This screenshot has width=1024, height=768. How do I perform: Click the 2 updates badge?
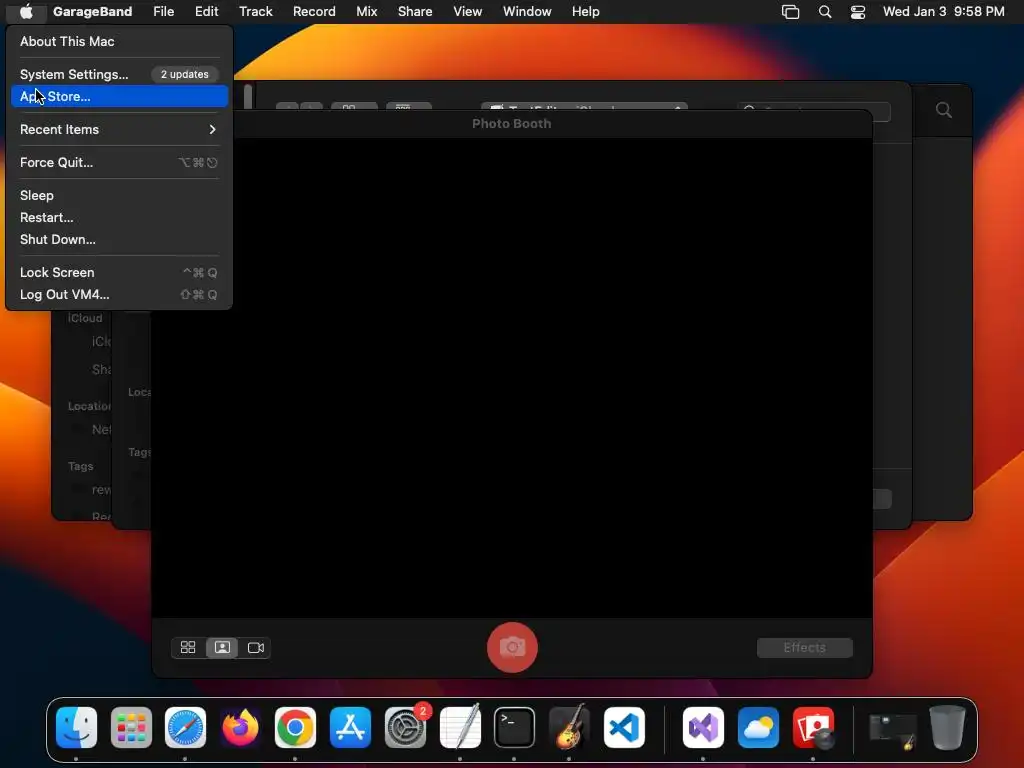(x=185, y=74)
